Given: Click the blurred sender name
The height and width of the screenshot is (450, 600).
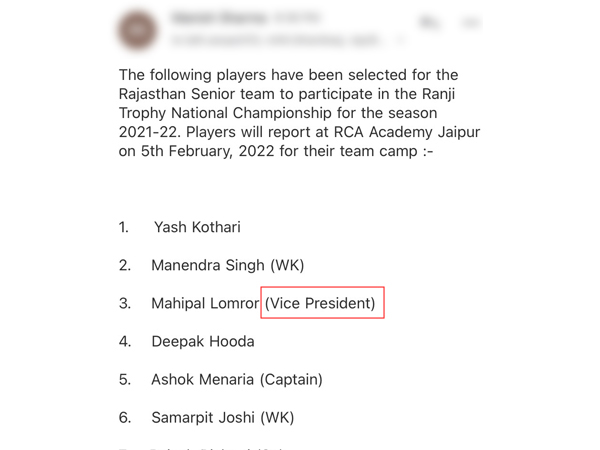Looking at the screenshot, I should [x=213, y=18].
